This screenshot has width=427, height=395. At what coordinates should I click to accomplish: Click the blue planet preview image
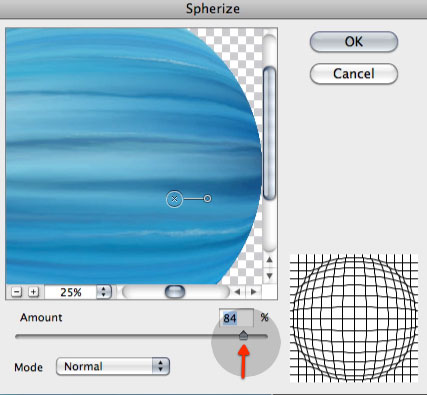tap(133, 156)
